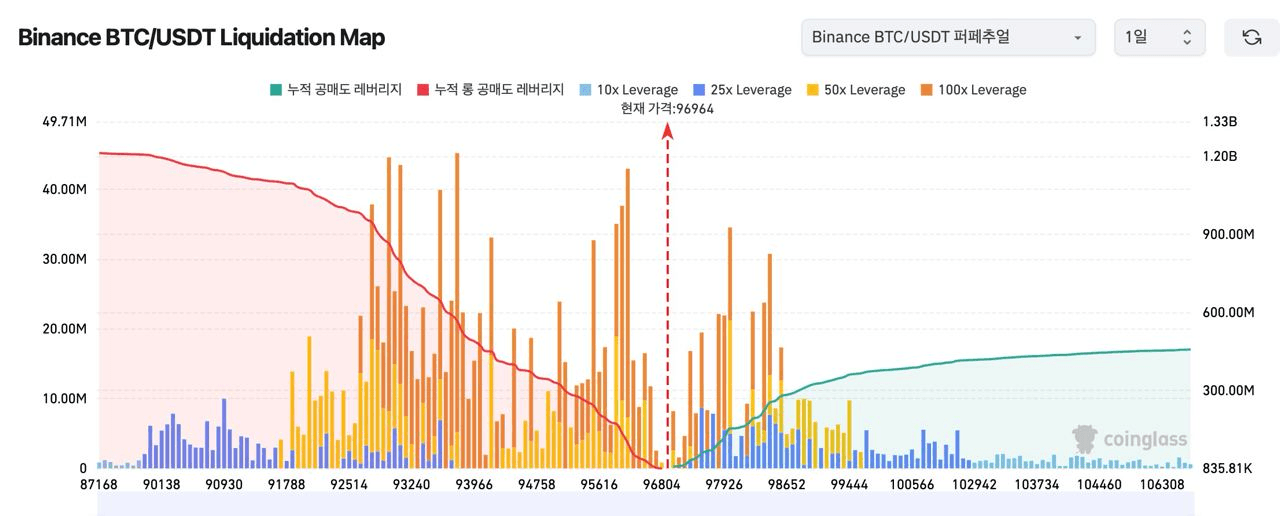Click x-axis label 102942
This screenshot has width=1280, height=516.
pyautogui.click(x=973, y=484)
